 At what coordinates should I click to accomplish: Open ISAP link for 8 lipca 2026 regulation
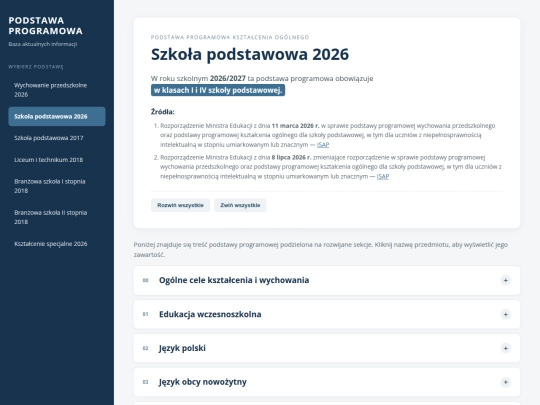383,176
